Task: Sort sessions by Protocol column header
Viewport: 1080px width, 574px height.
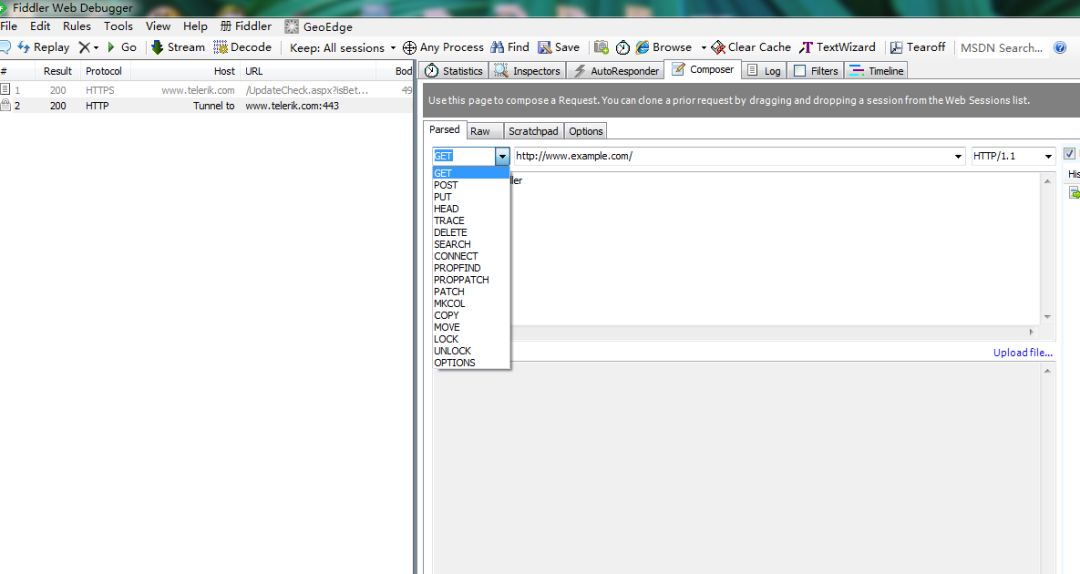Action: pos(103,71)
